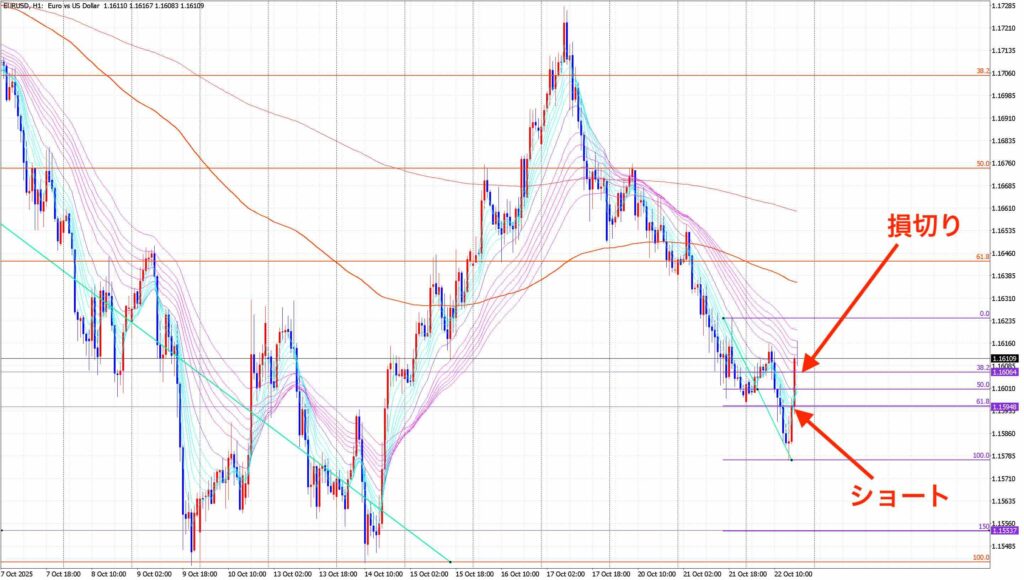The height and width of the screenshot is (580, 1024).
Task: Select the purple 100.0 Fibonacci level label
Action: 980,455
